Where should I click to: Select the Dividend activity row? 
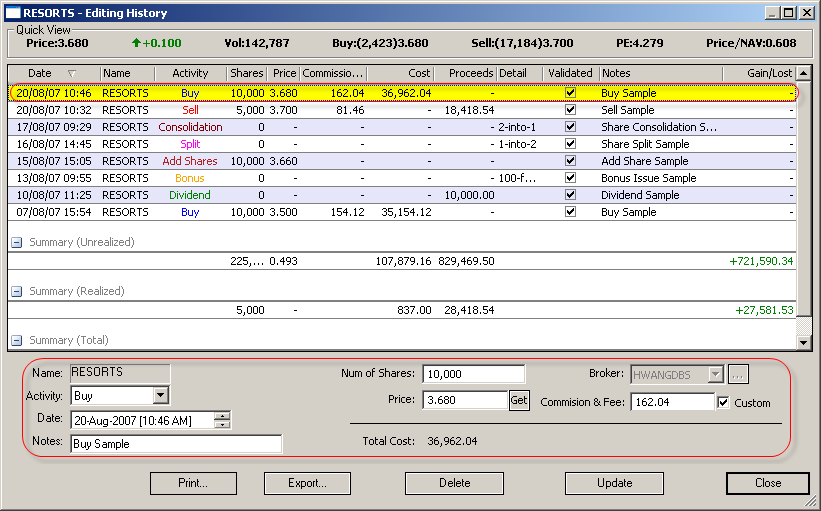[402, 195]
